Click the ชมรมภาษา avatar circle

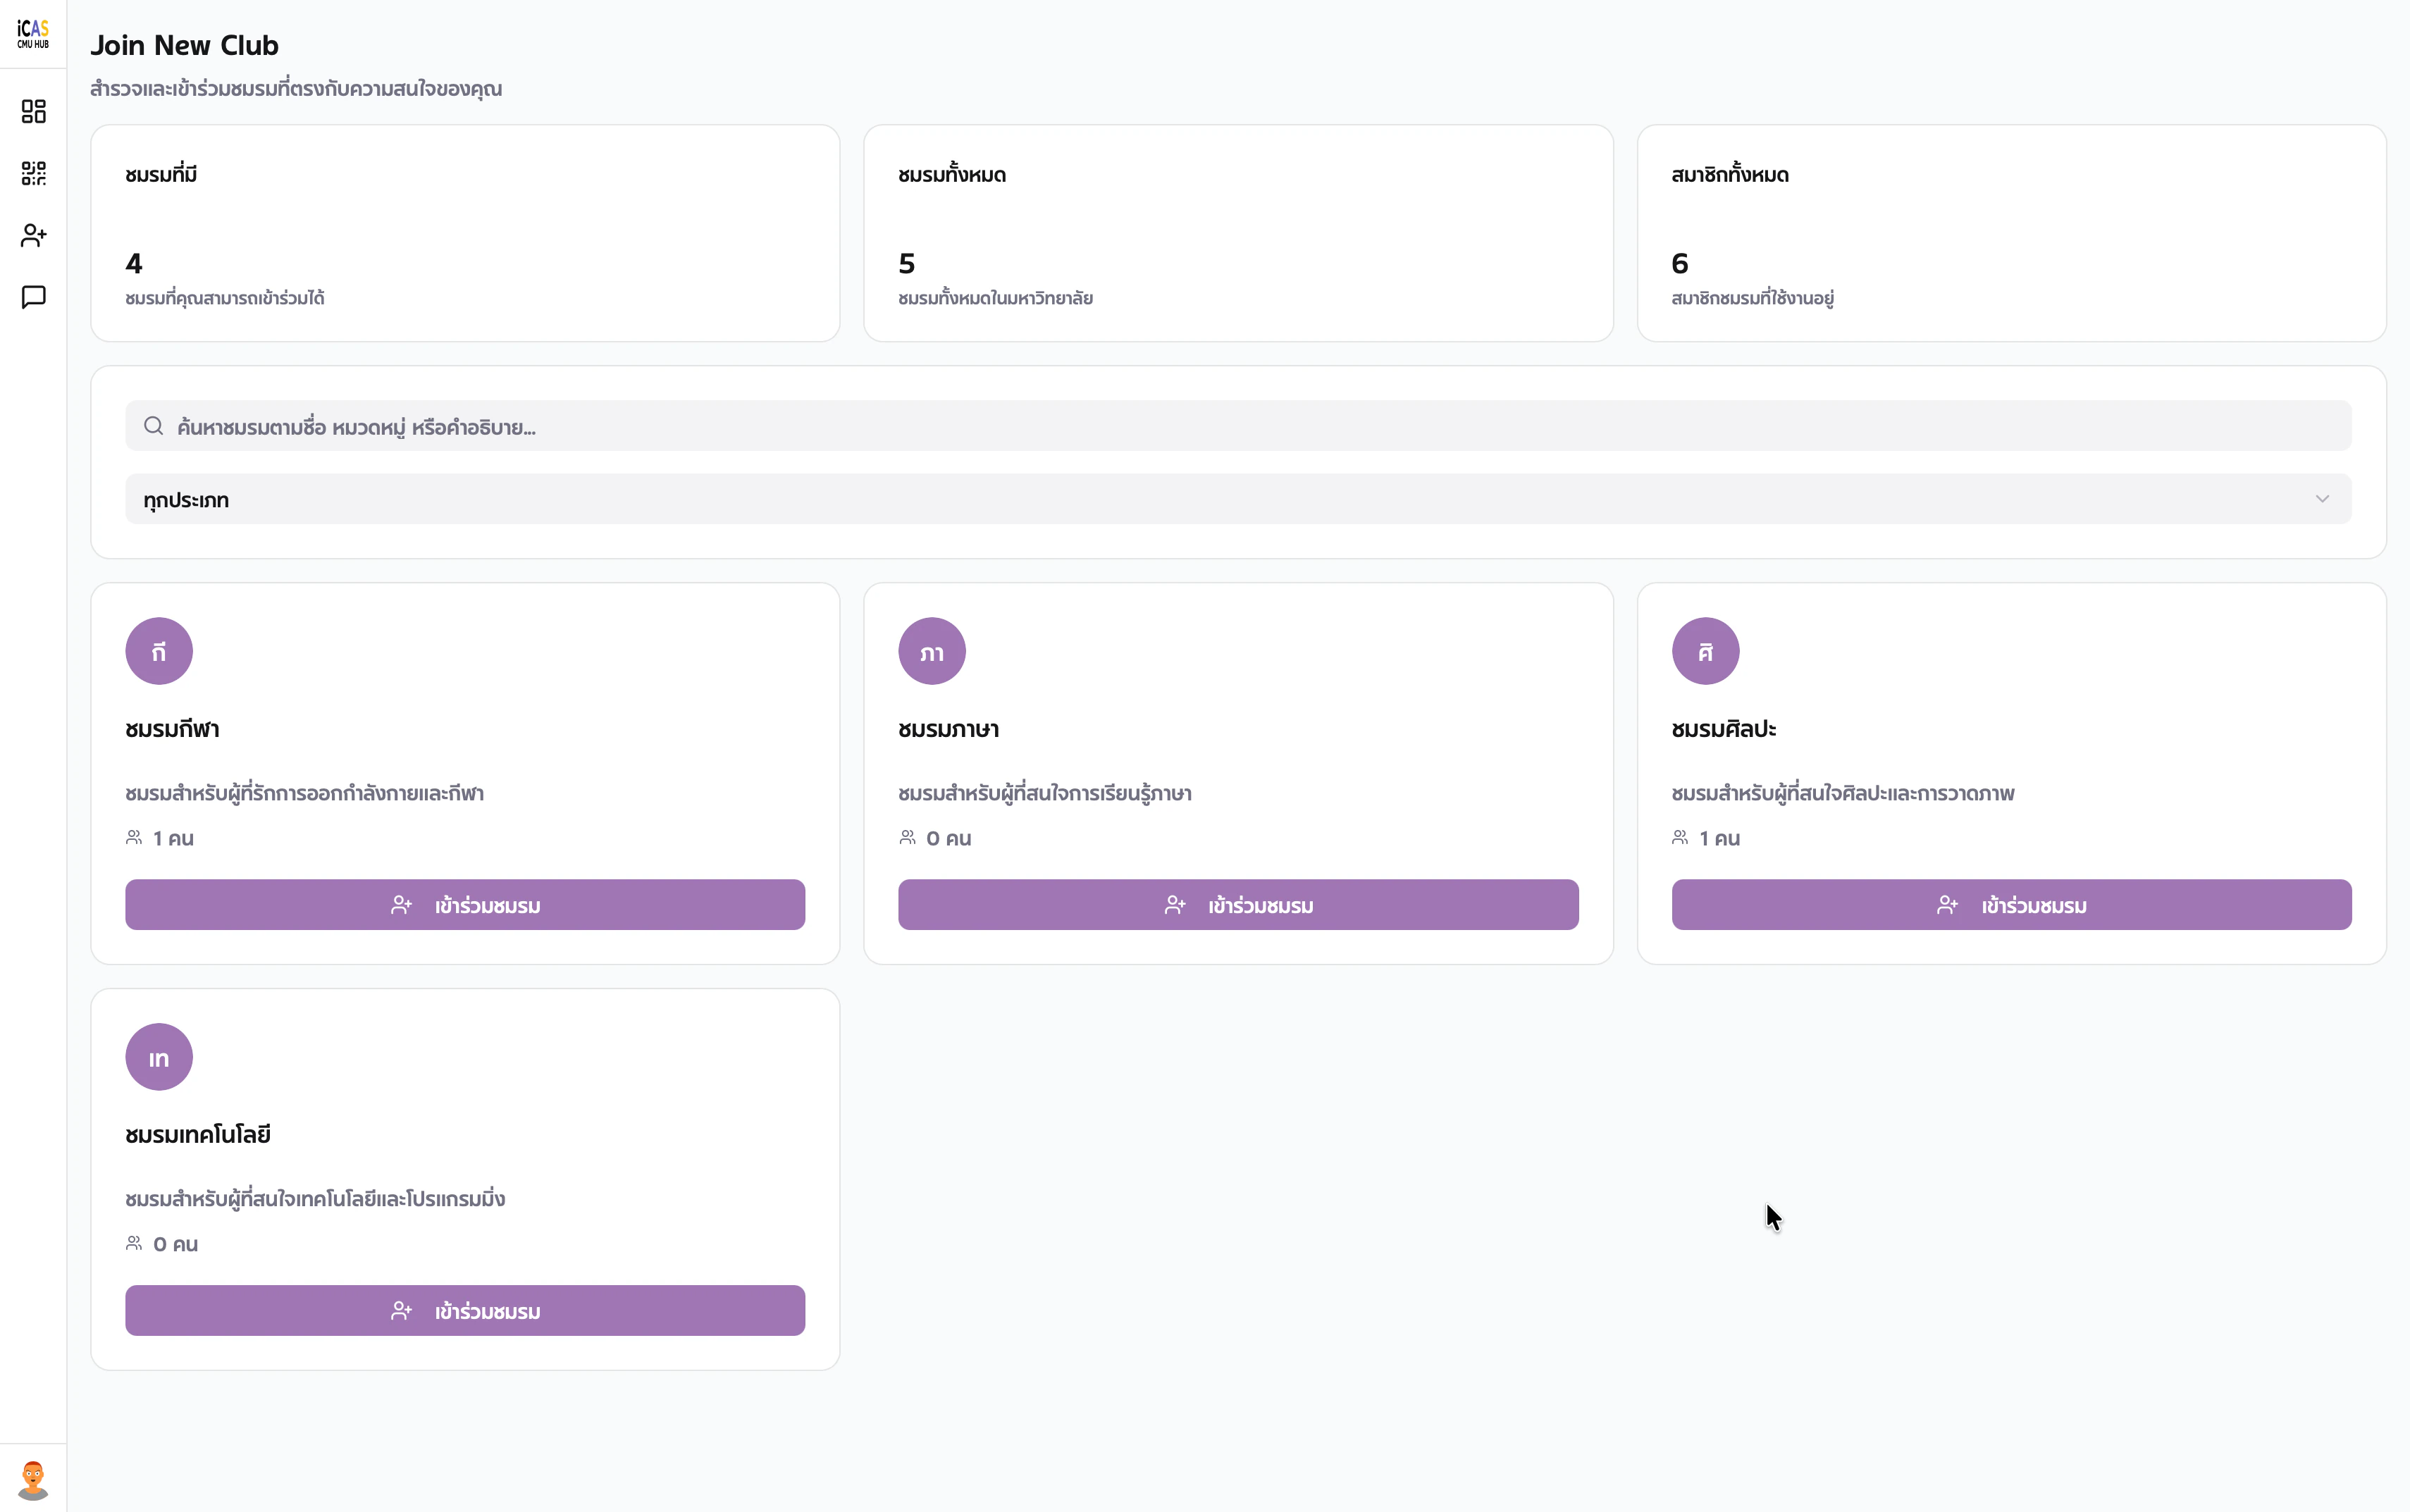point(932,651)
